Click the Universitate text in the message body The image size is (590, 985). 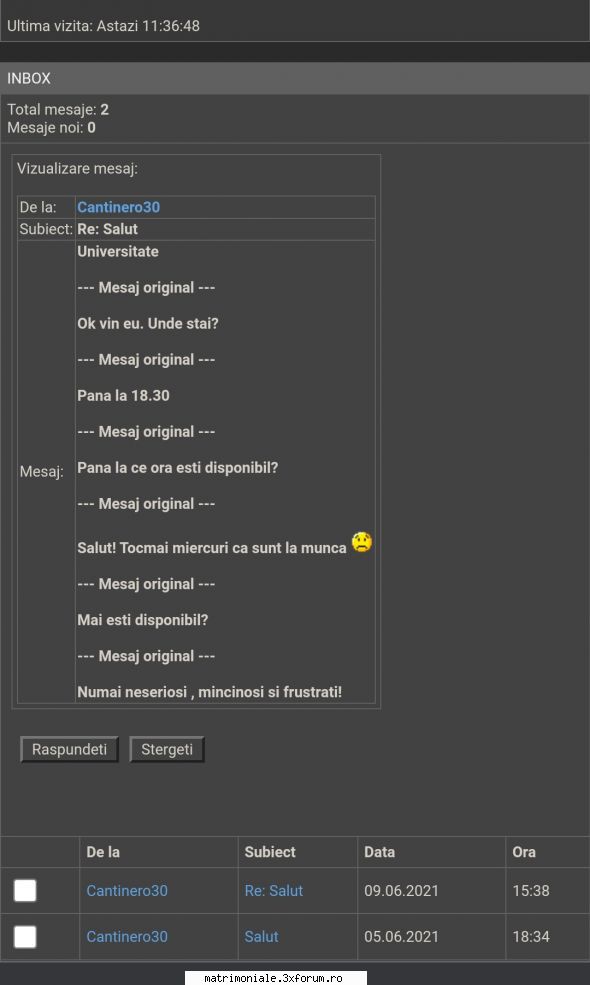click(x=118, y=251)
